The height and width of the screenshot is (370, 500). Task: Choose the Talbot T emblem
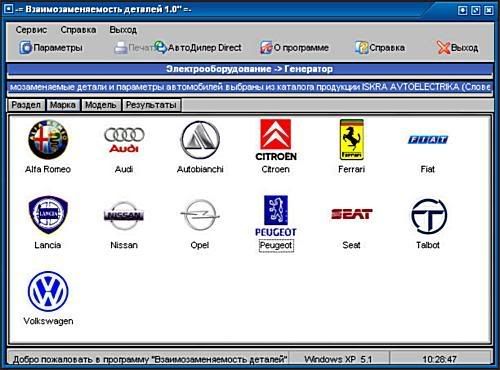coord(428,216)
